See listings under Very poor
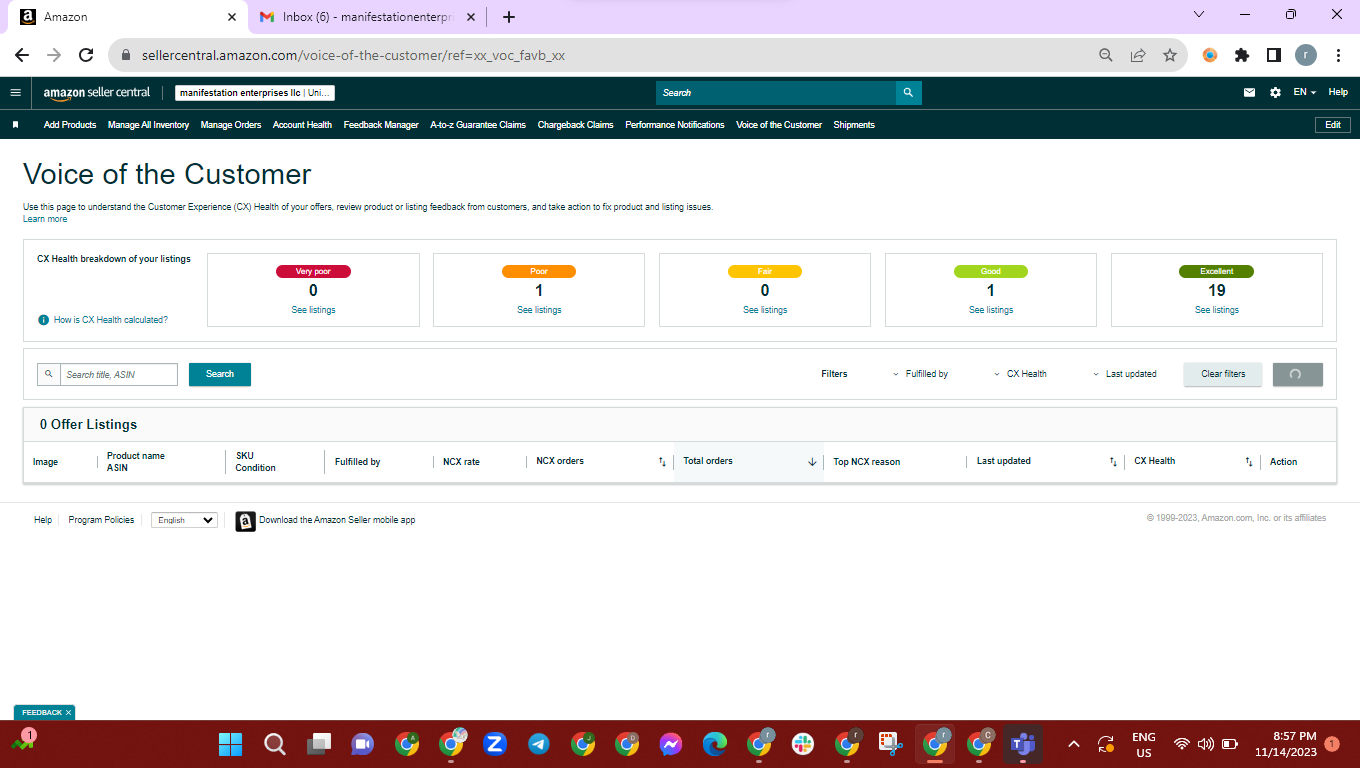This screenshot has width=1360, height=768. (x=313, y=310)
